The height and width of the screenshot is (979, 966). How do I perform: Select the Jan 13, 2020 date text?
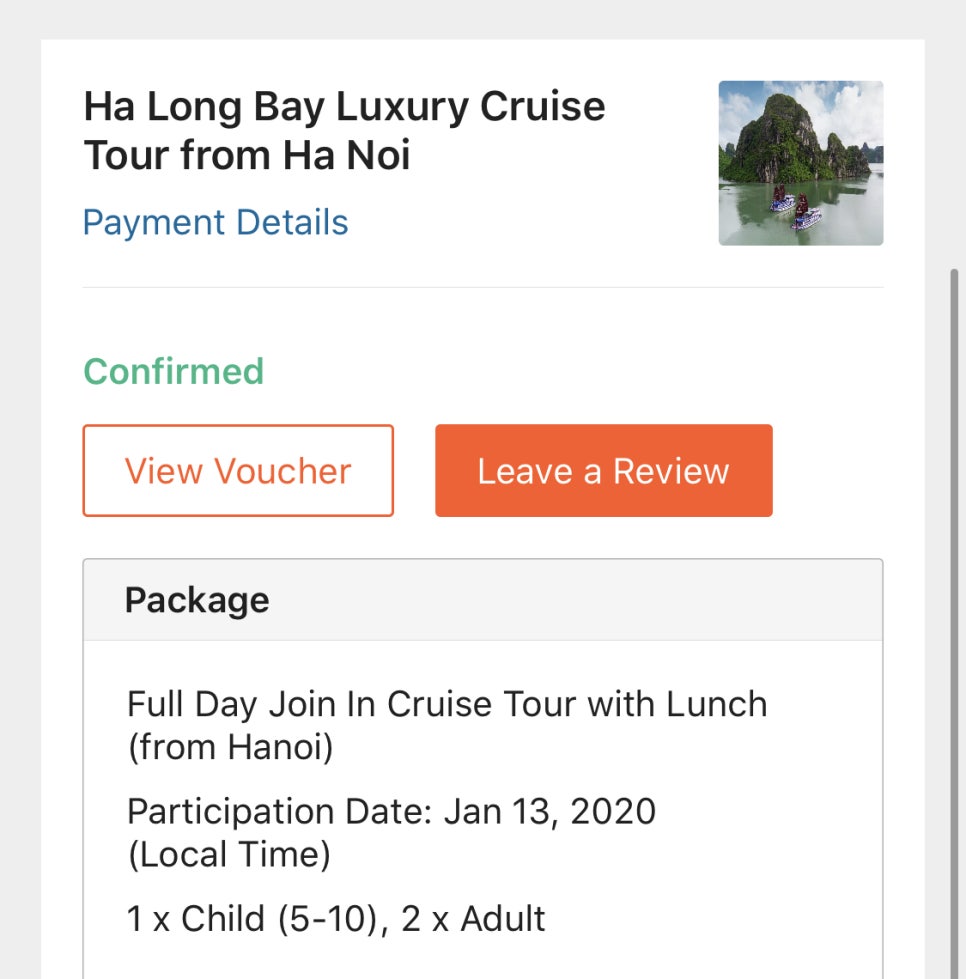coord(550,812)
